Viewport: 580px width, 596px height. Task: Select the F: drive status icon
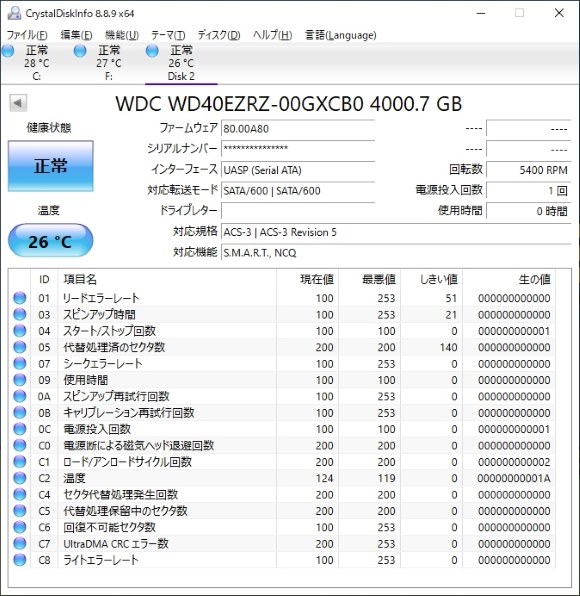pos(80,51)
